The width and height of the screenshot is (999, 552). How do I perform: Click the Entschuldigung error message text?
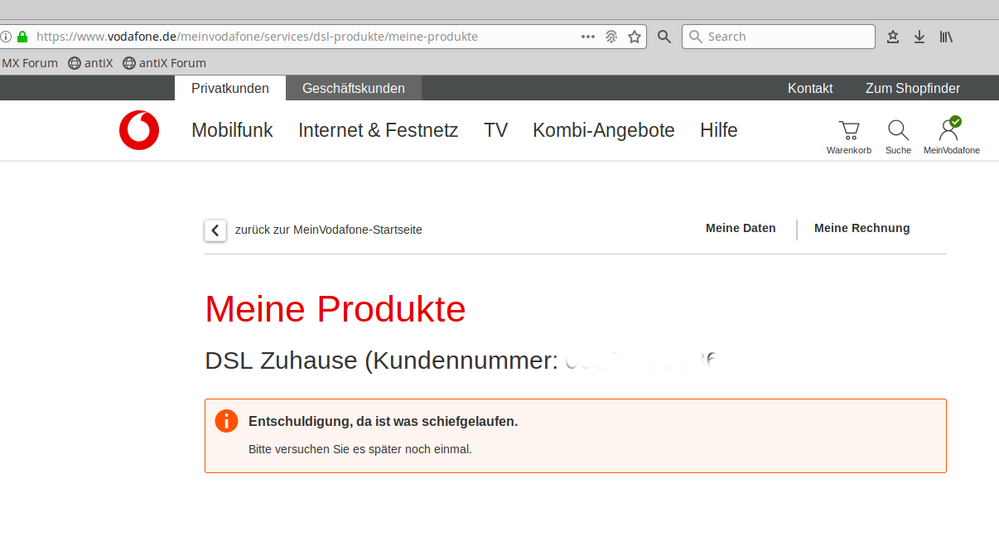click(383, 421)
